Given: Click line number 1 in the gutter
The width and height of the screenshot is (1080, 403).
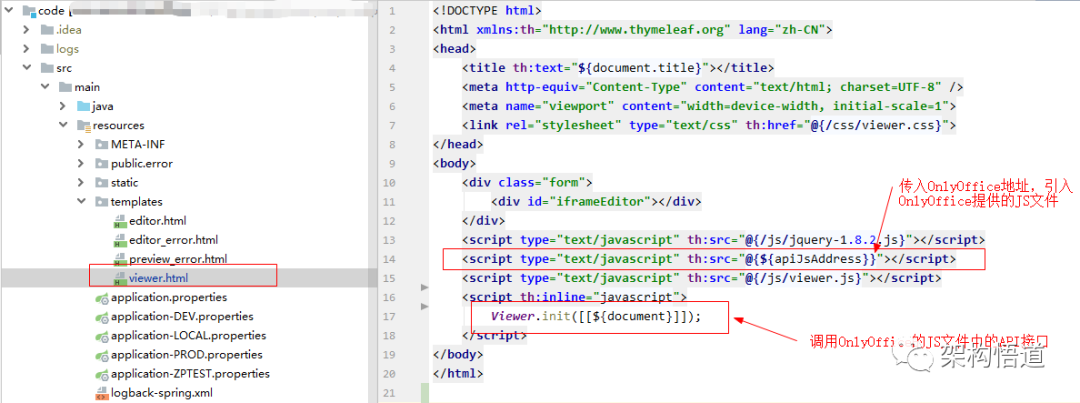Looking at the screenshot, I should tap(392, 11).
